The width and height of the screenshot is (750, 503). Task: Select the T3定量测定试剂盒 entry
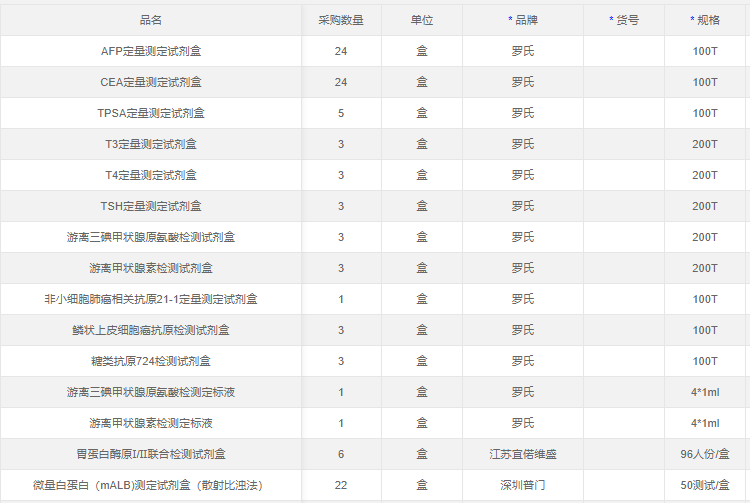coord(150,144)
